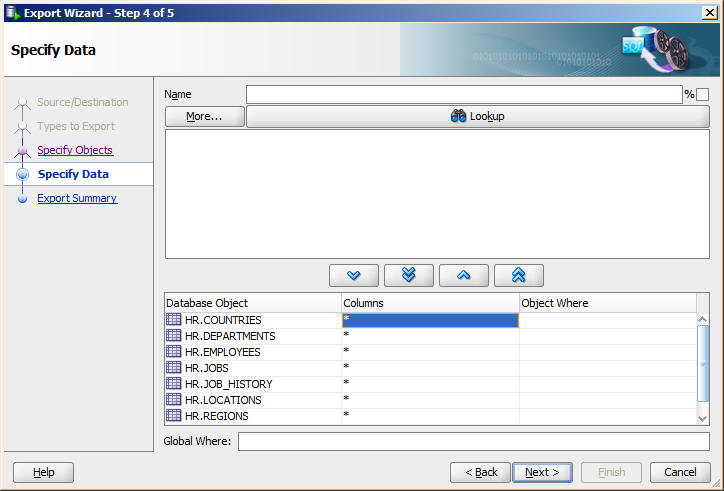This screenshot has height=491, width=724.
Task: Select the HR.COUNTRIES row text
Action: (x=223, y=320)
